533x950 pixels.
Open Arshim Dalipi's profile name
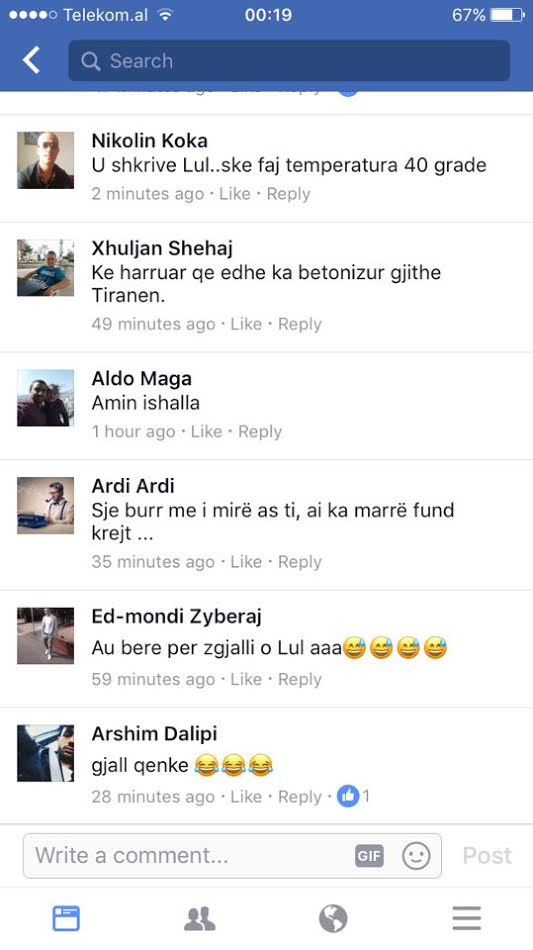coord(154,734)
